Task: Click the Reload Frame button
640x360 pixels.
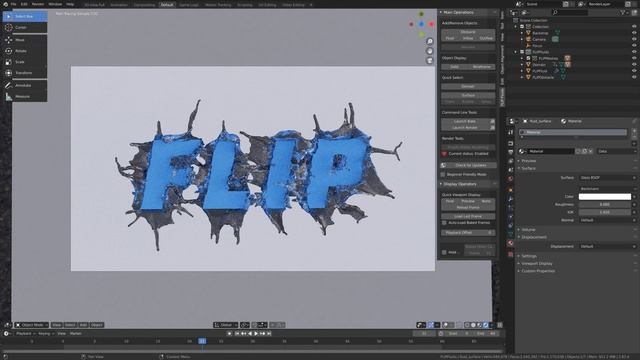Action: [x=468, y=207]
